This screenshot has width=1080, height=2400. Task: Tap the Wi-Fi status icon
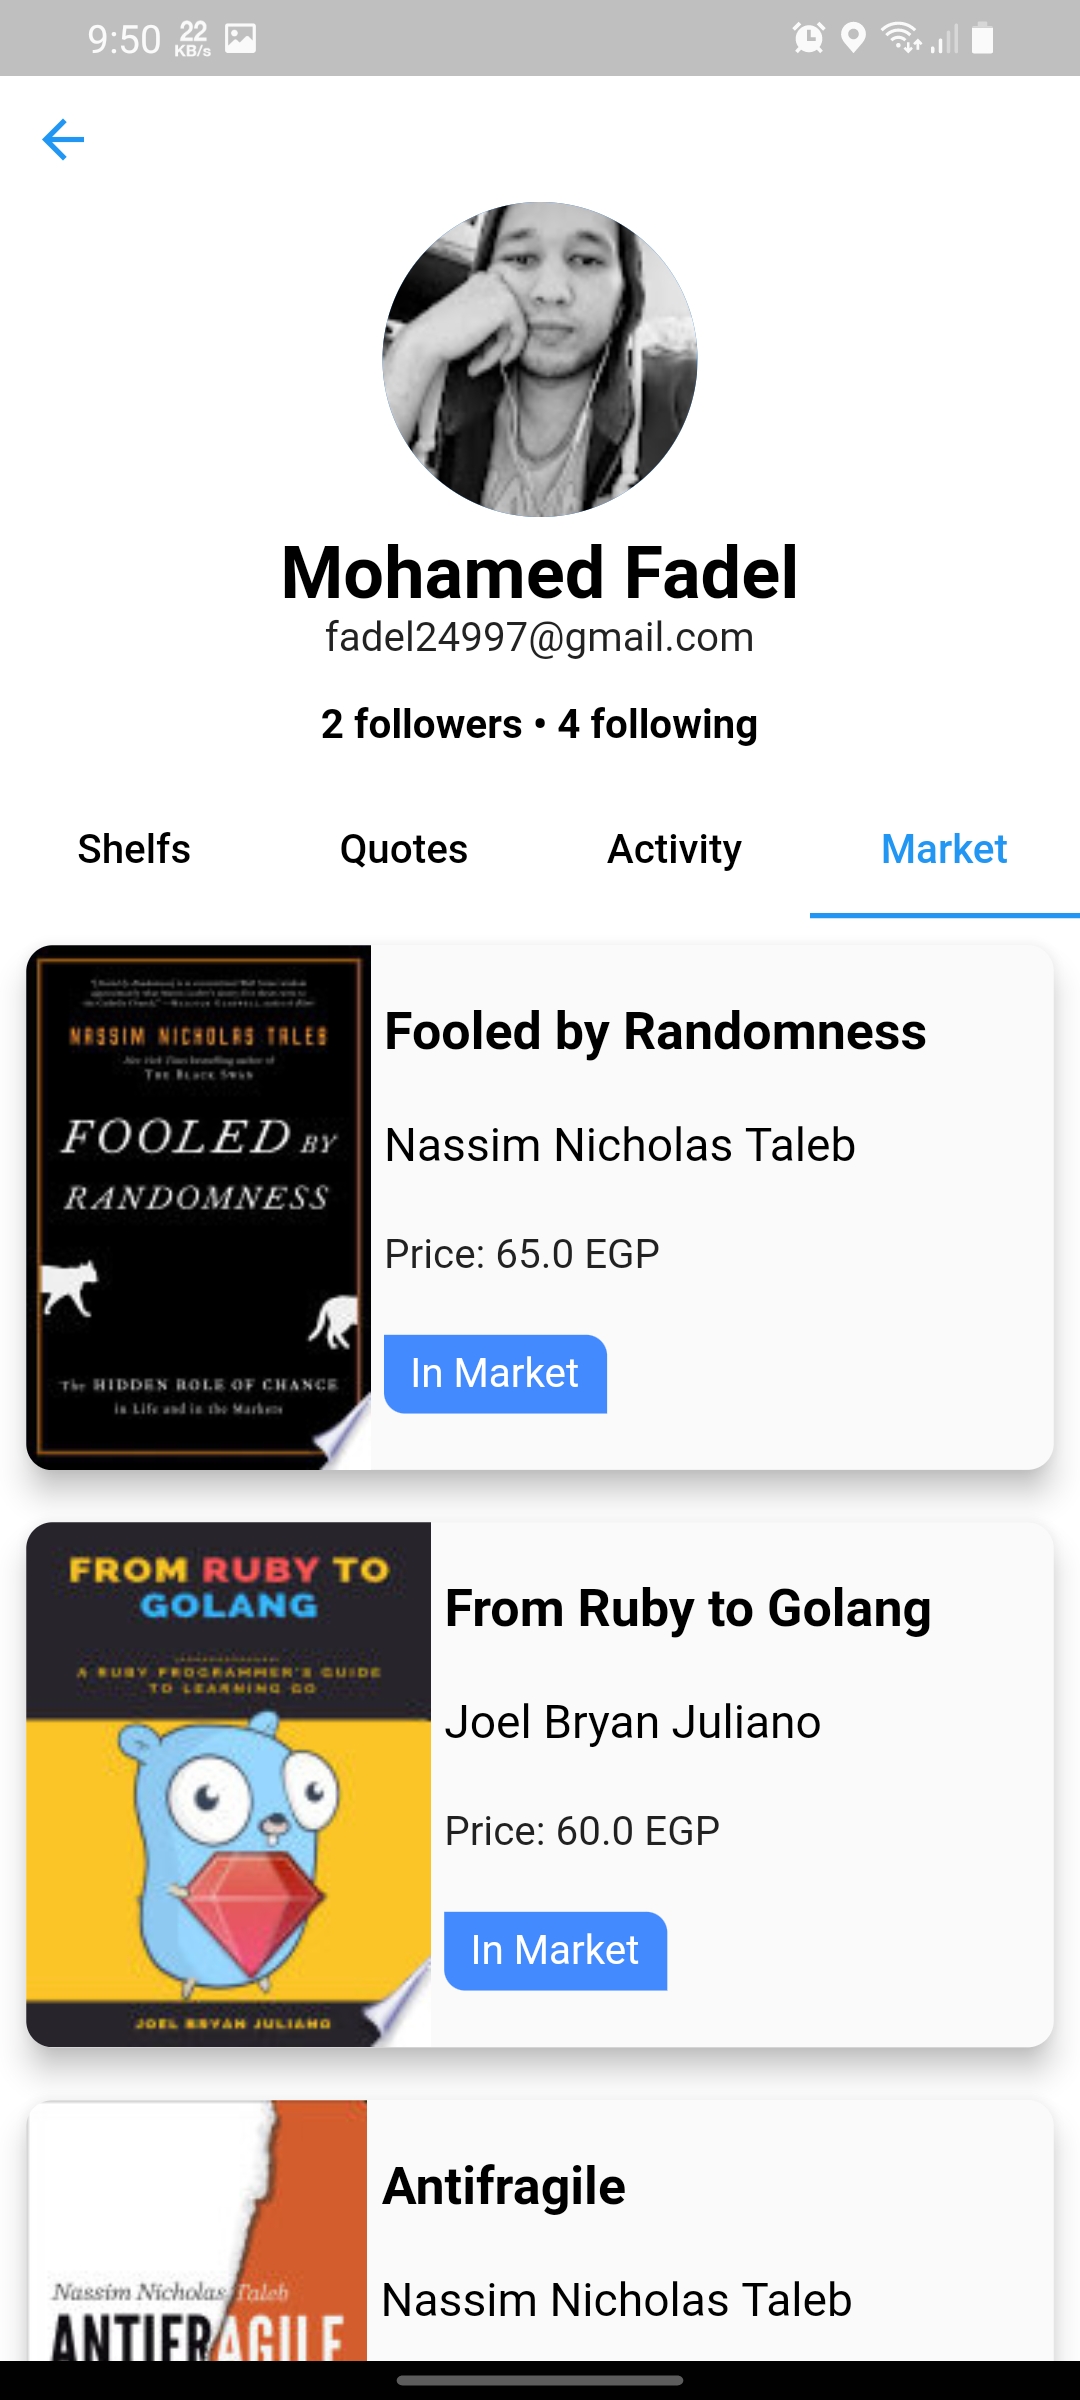click(x=900, y=38)
